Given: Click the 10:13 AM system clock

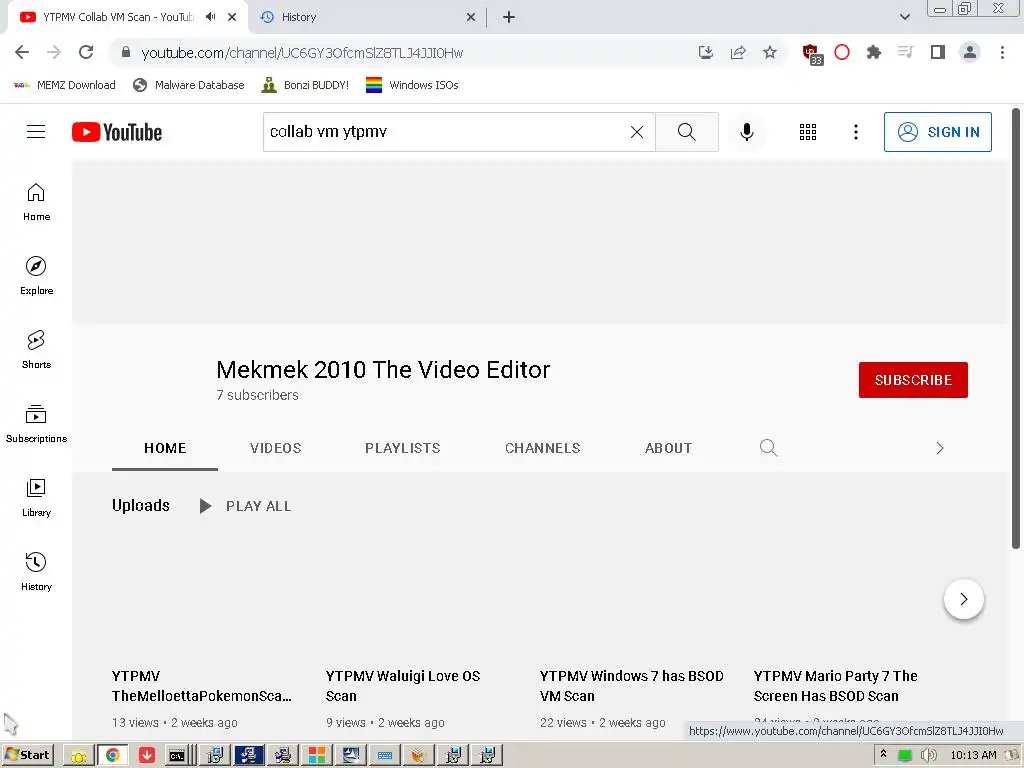Looking at the screenshot, I should (x=973, y=755).
